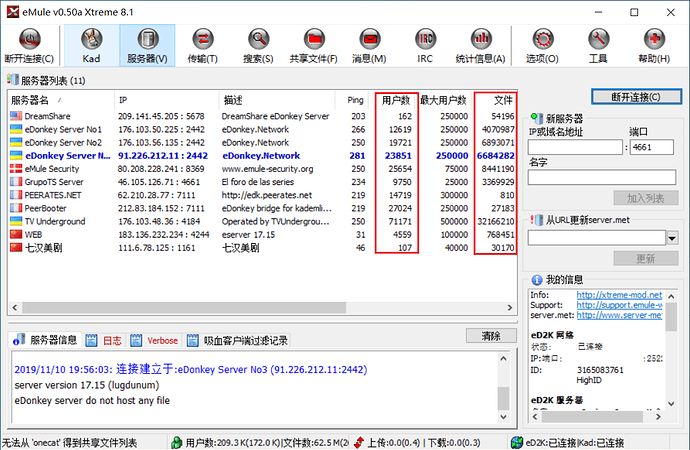690x450 pixels.
Task: Sort by the Ping column header
Action: 352,100
